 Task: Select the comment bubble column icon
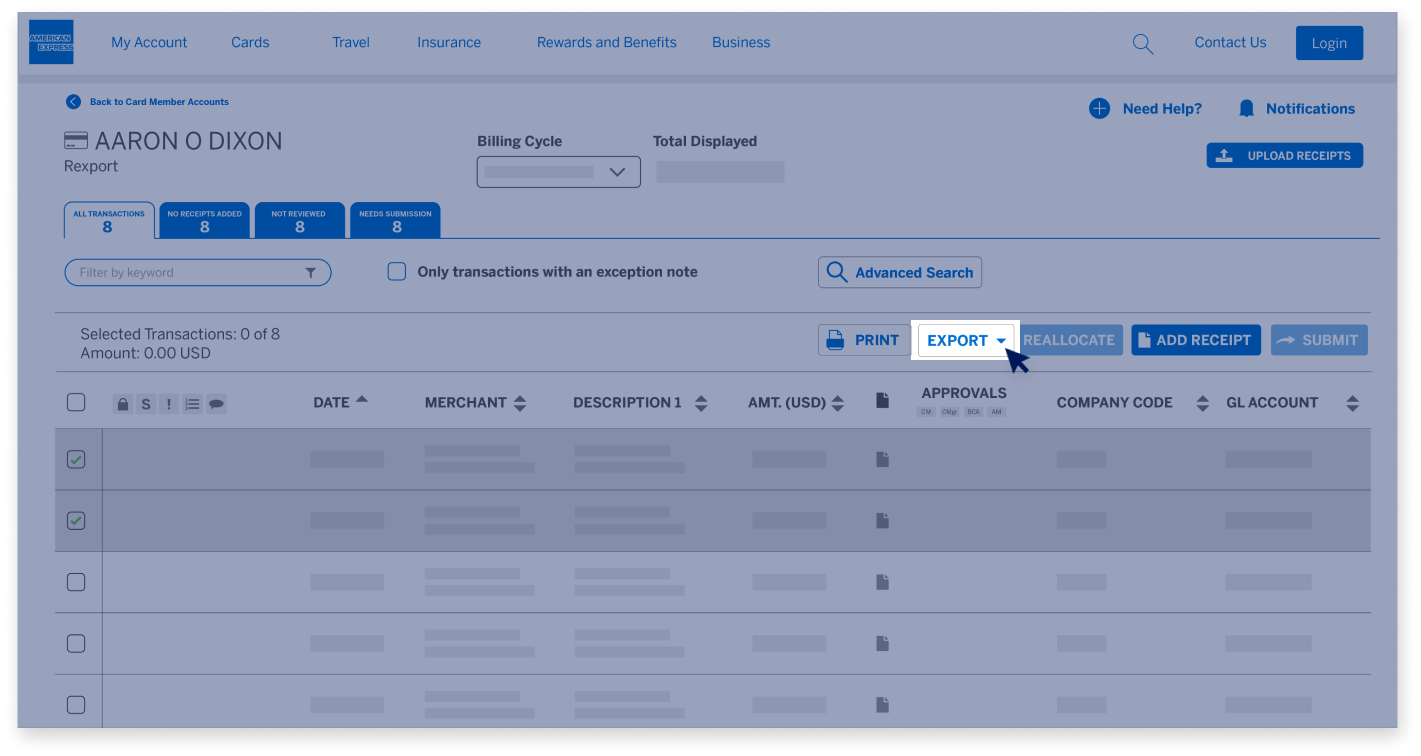216,403
